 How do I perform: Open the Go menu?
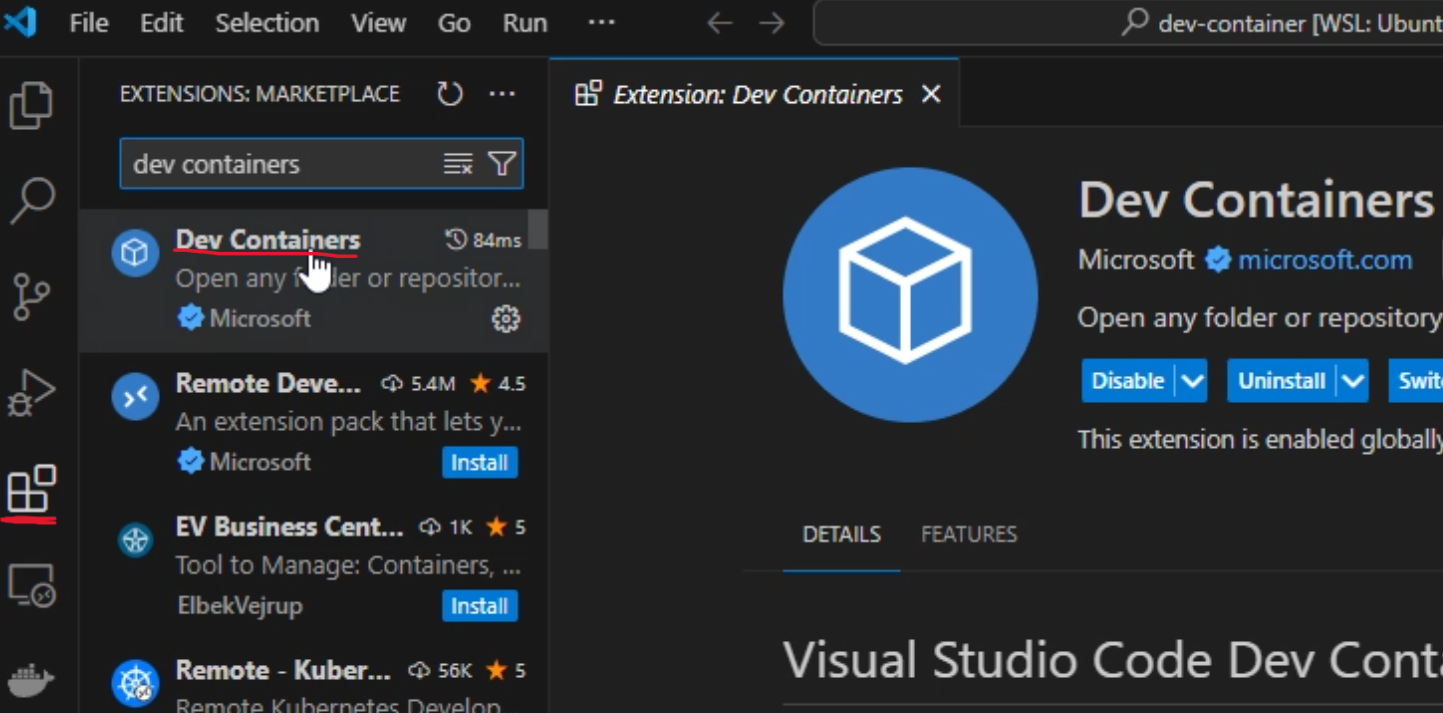454,23
